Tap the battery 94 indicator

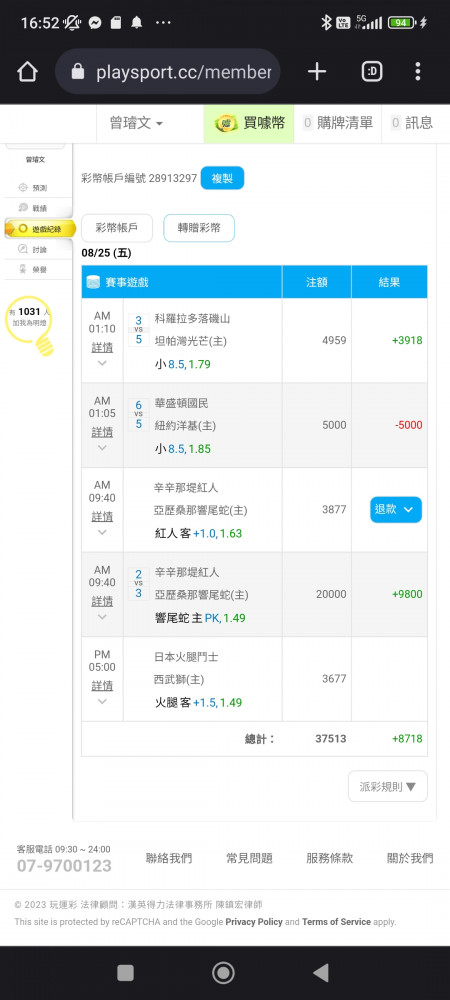401,24
